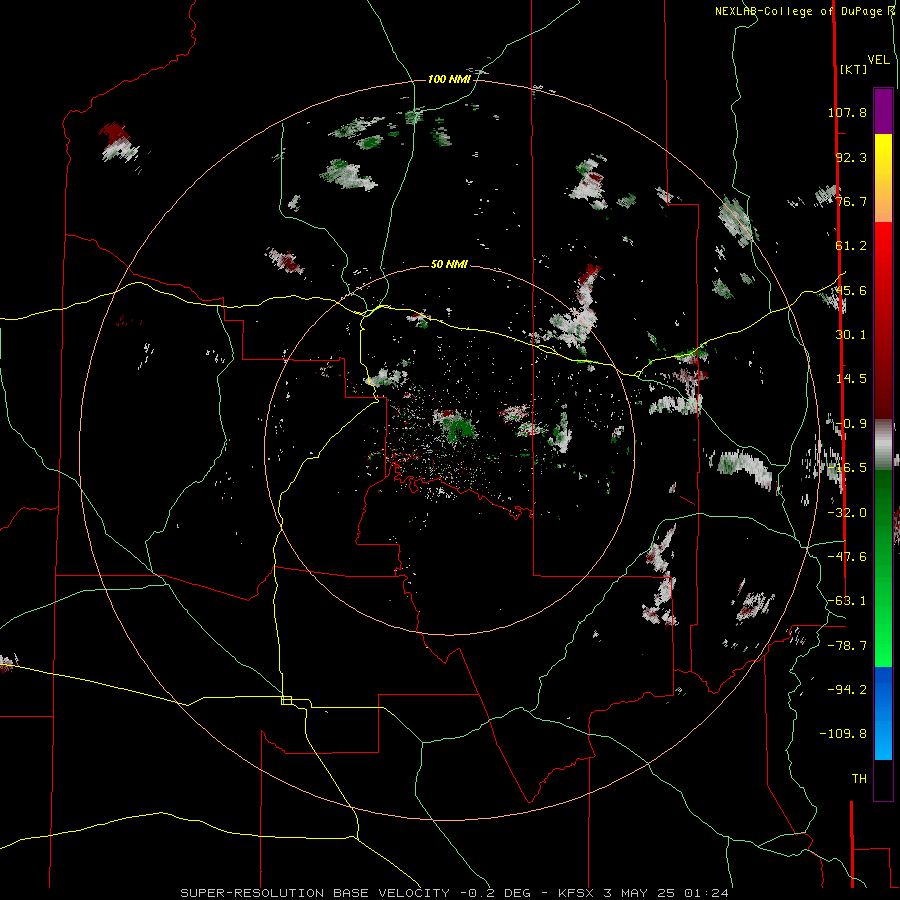Click the 100 NMI range ring label
Image resolution: width=900 pixels, height=900 pixels.
tap(449, 79)
